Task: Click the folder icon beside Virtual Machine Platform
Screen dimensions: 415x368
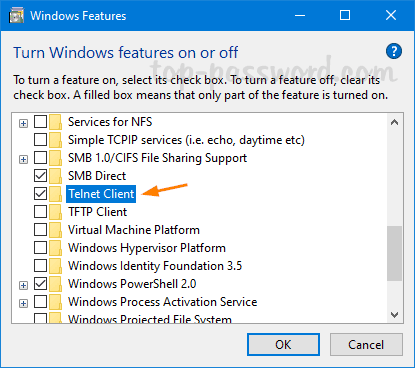Action: 55,230
